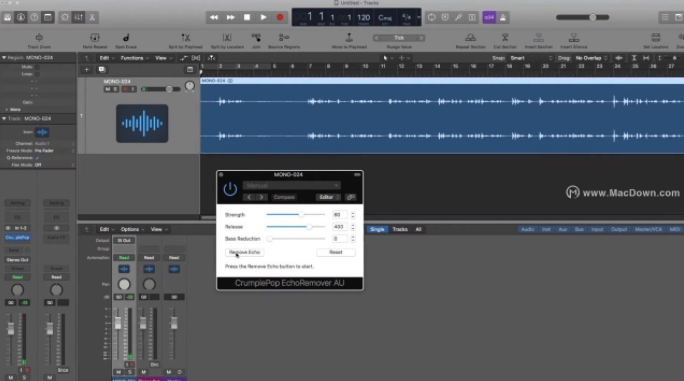684x381 pixels.
Task: Click the Join regions toolbar icon
Action: [x=256, y=41]
